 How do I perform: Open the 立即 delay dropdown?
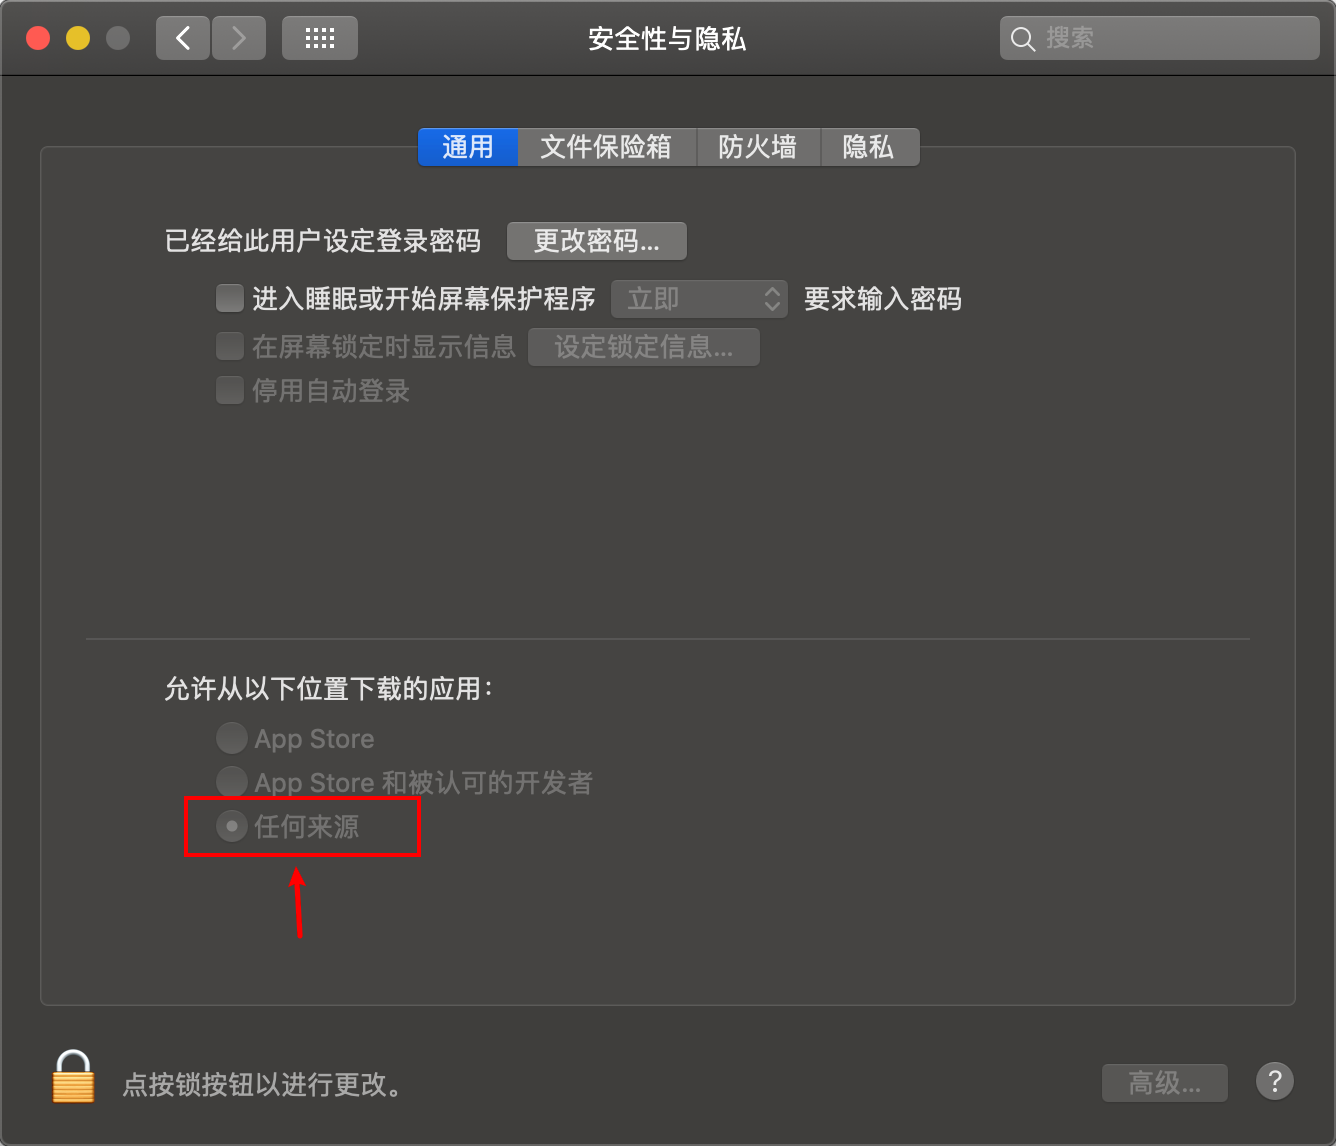click(x=699, y=299)
